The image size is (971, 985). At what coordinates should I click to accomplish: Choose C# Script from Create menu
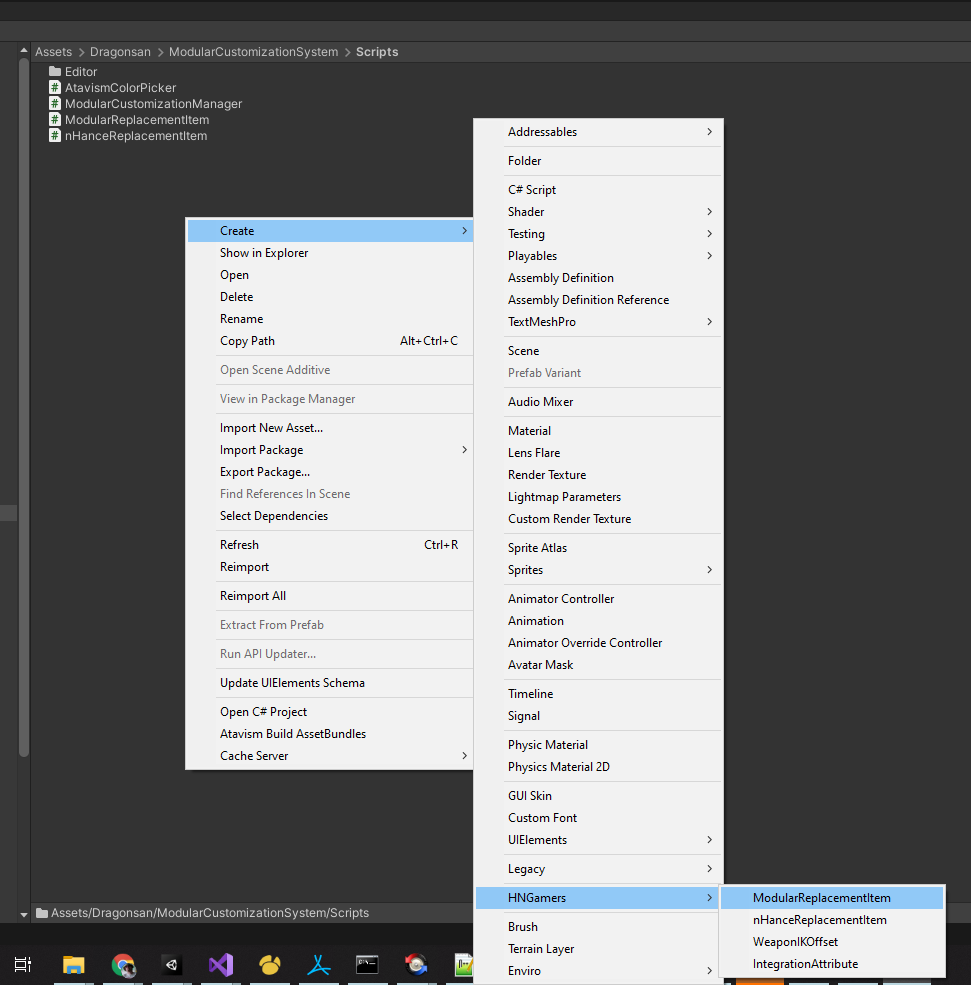click(532, 190)
